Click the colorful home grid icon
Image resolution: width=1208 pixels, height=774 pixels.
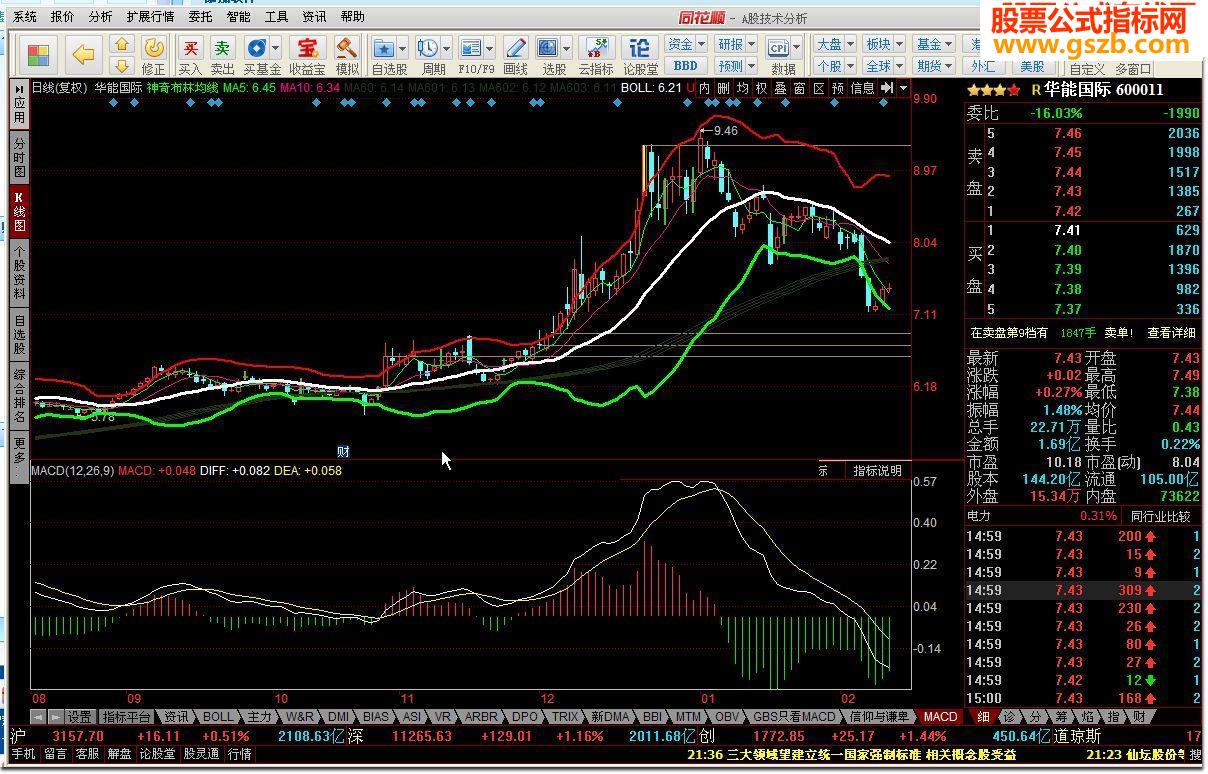coord(38,54)
